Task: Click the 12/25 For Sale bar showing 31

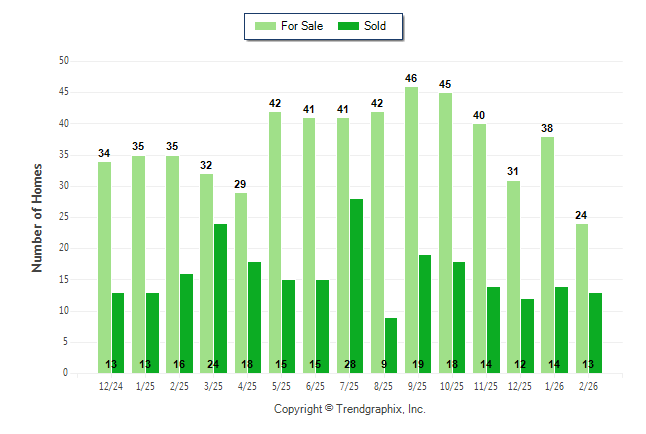Action: [x=513, y=277]
